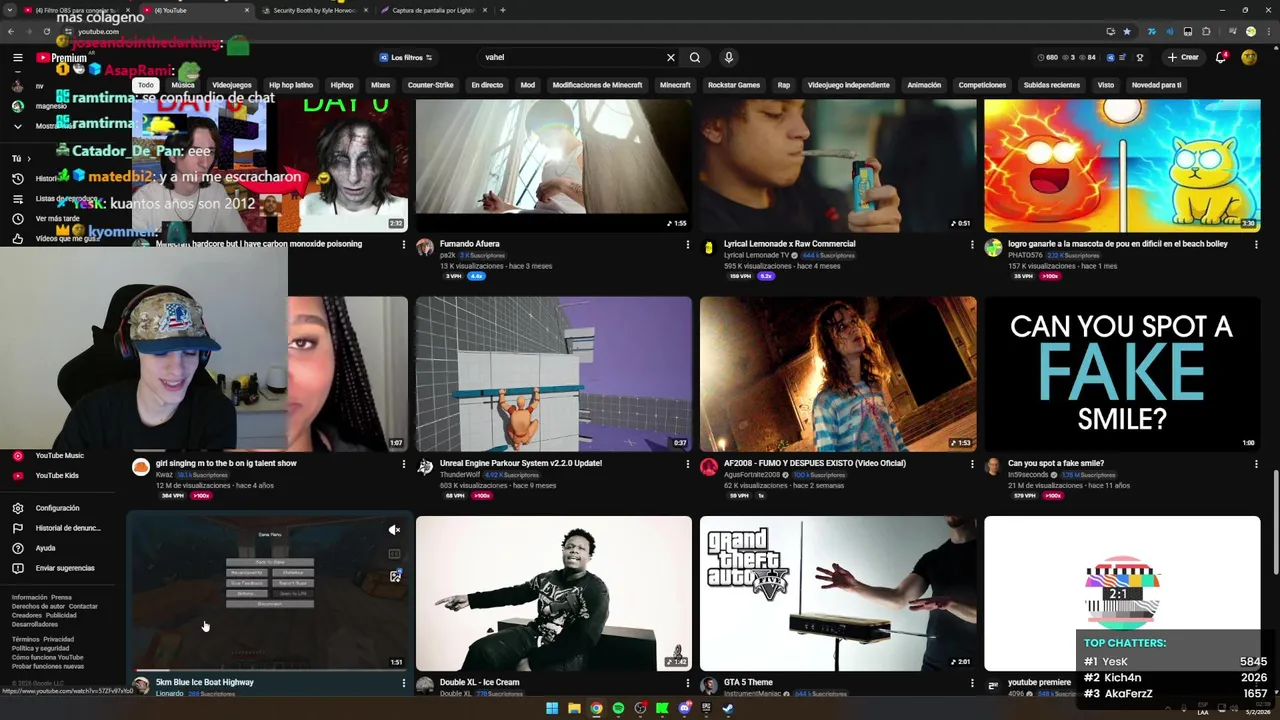Filter by the Rockstar Games chip

(734, 85)
